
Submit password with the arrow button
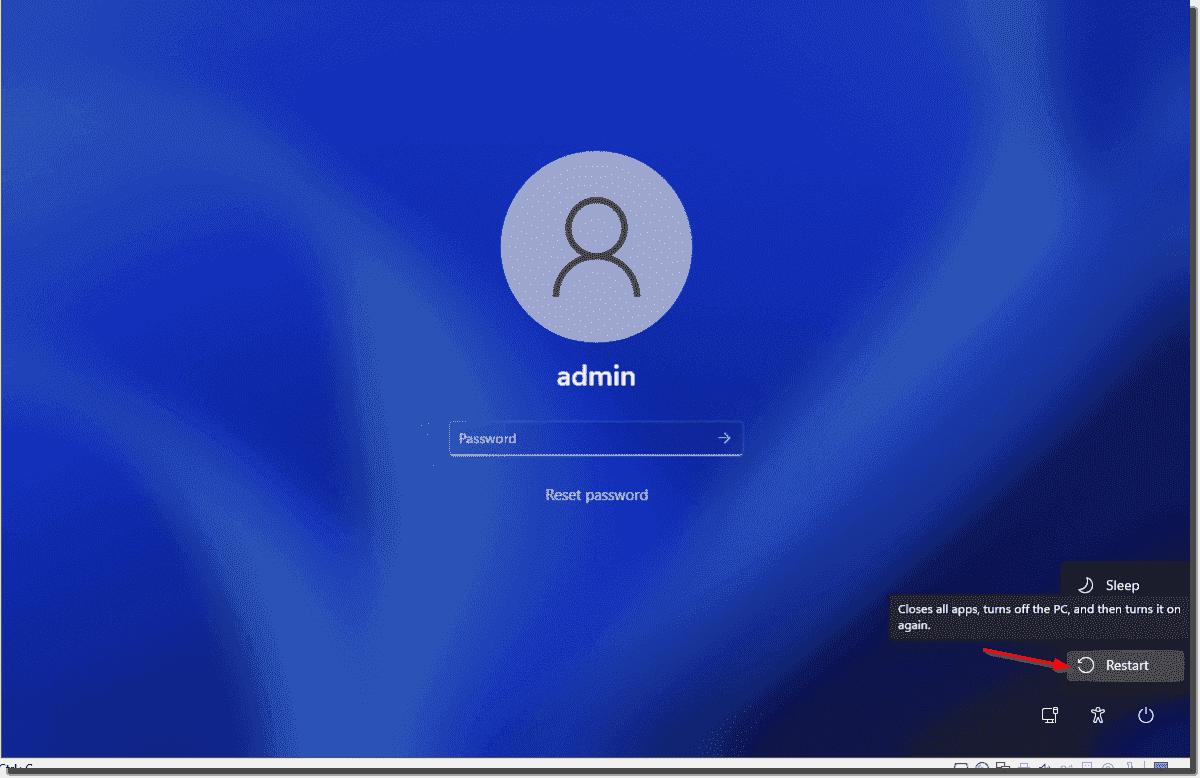tap(724, 438)
